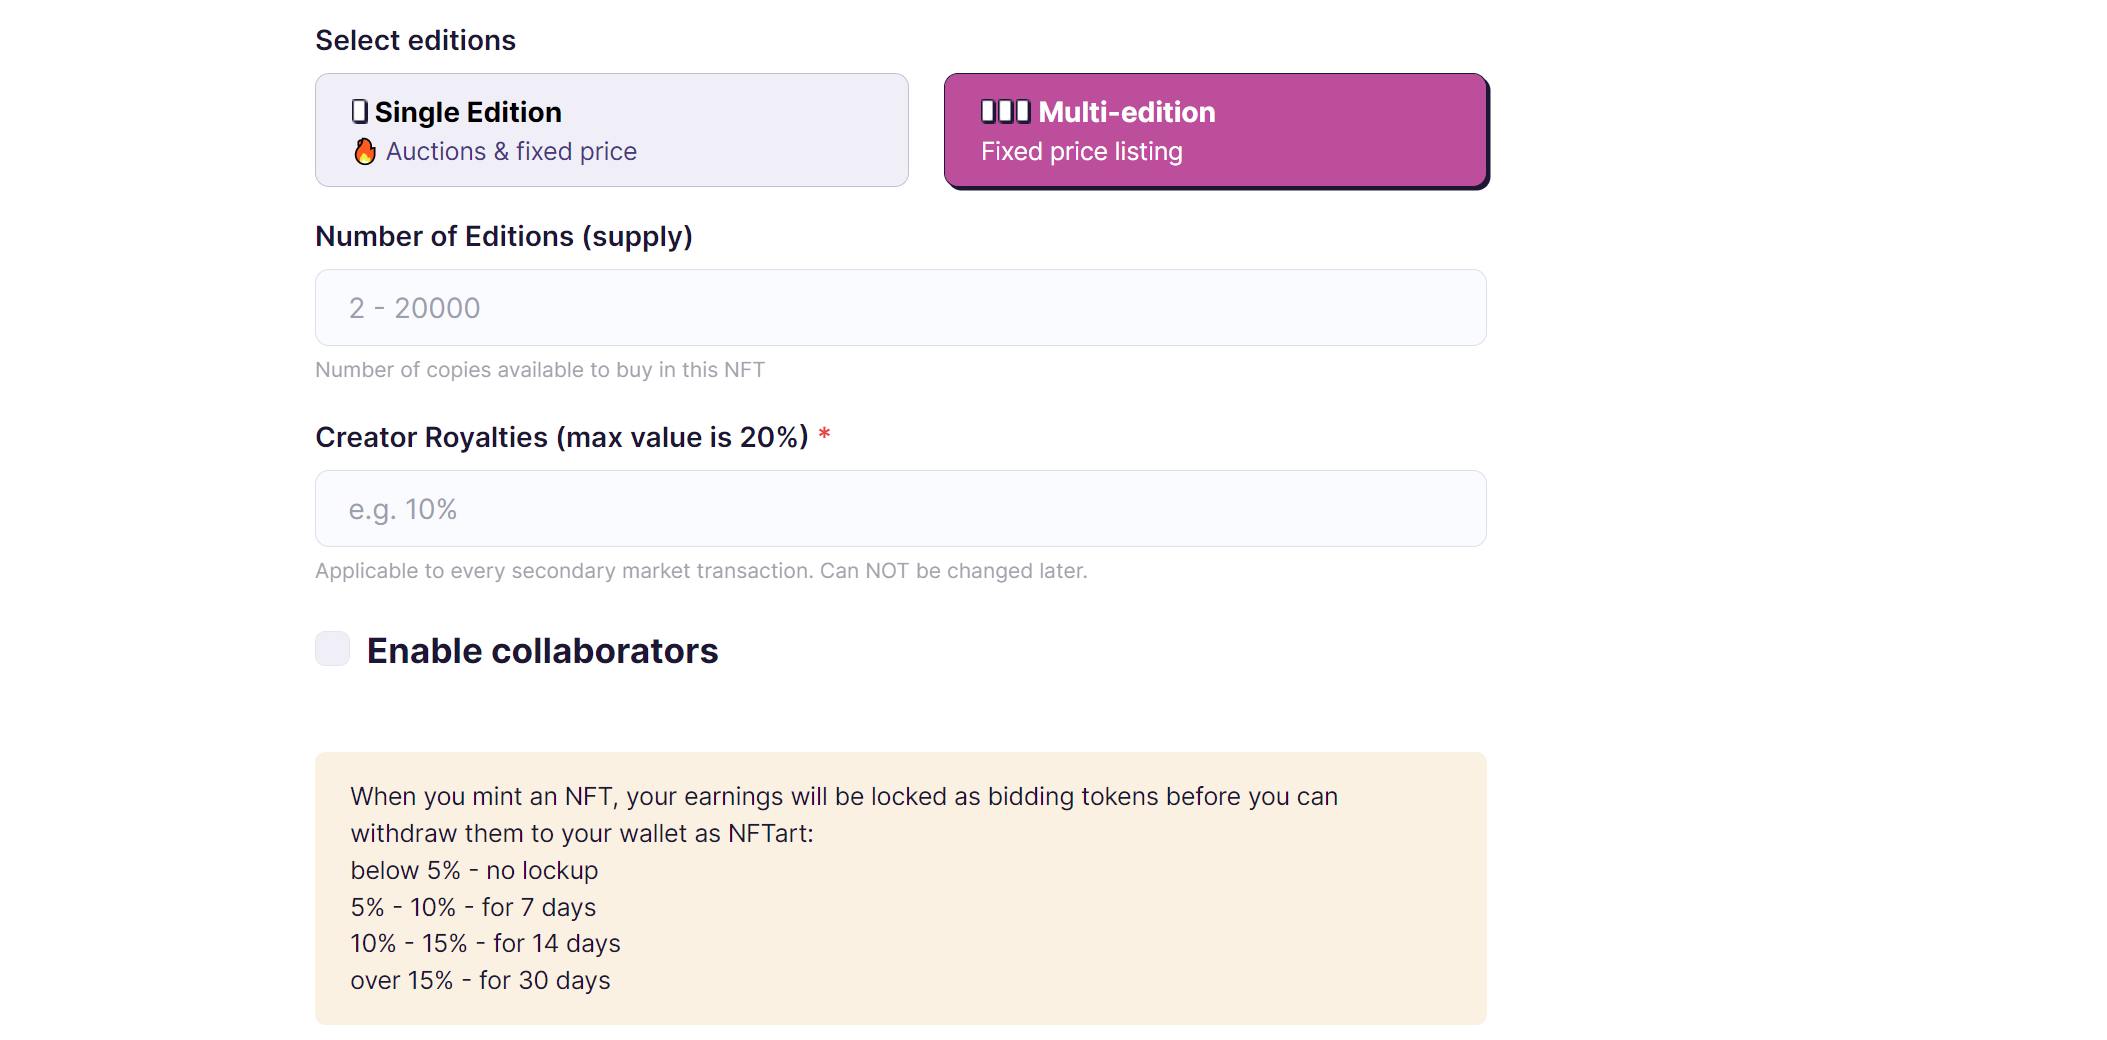2107x1040 pixels.
Task: Click the single card icon beside Single Edition
Action: [x=360, y=111]
